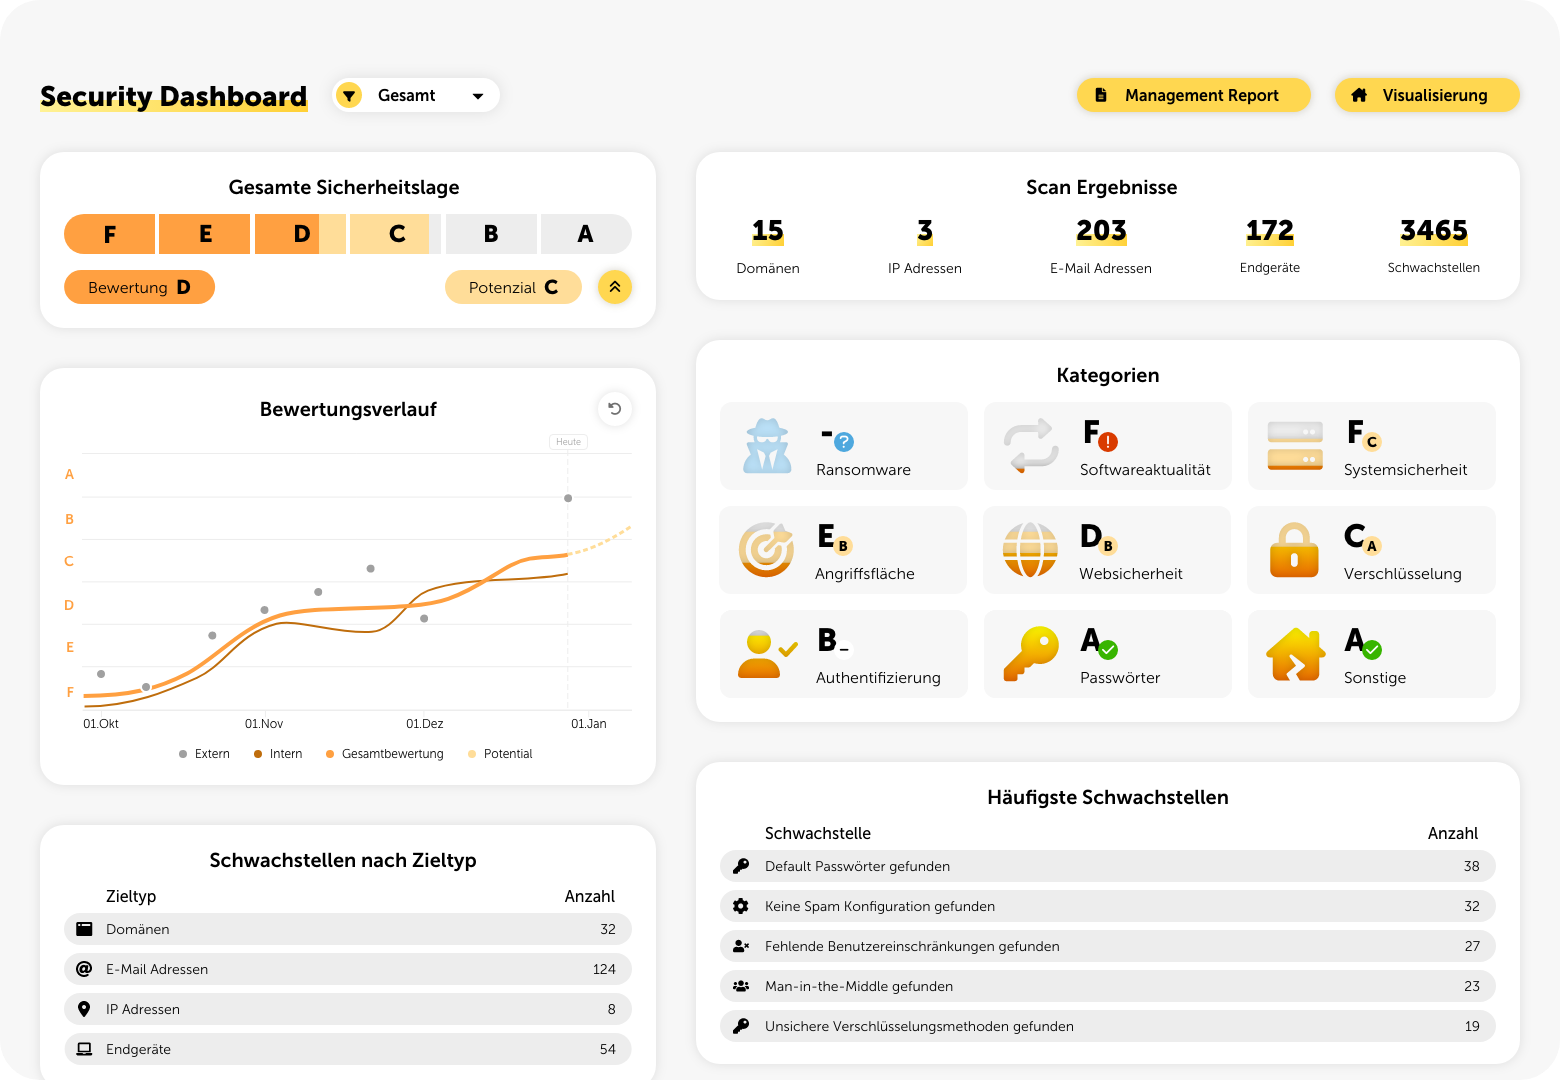Click the Websicherheit globe icon
The height and width of the screenshot is (1080, 1560).
[x=1030, y=550]
